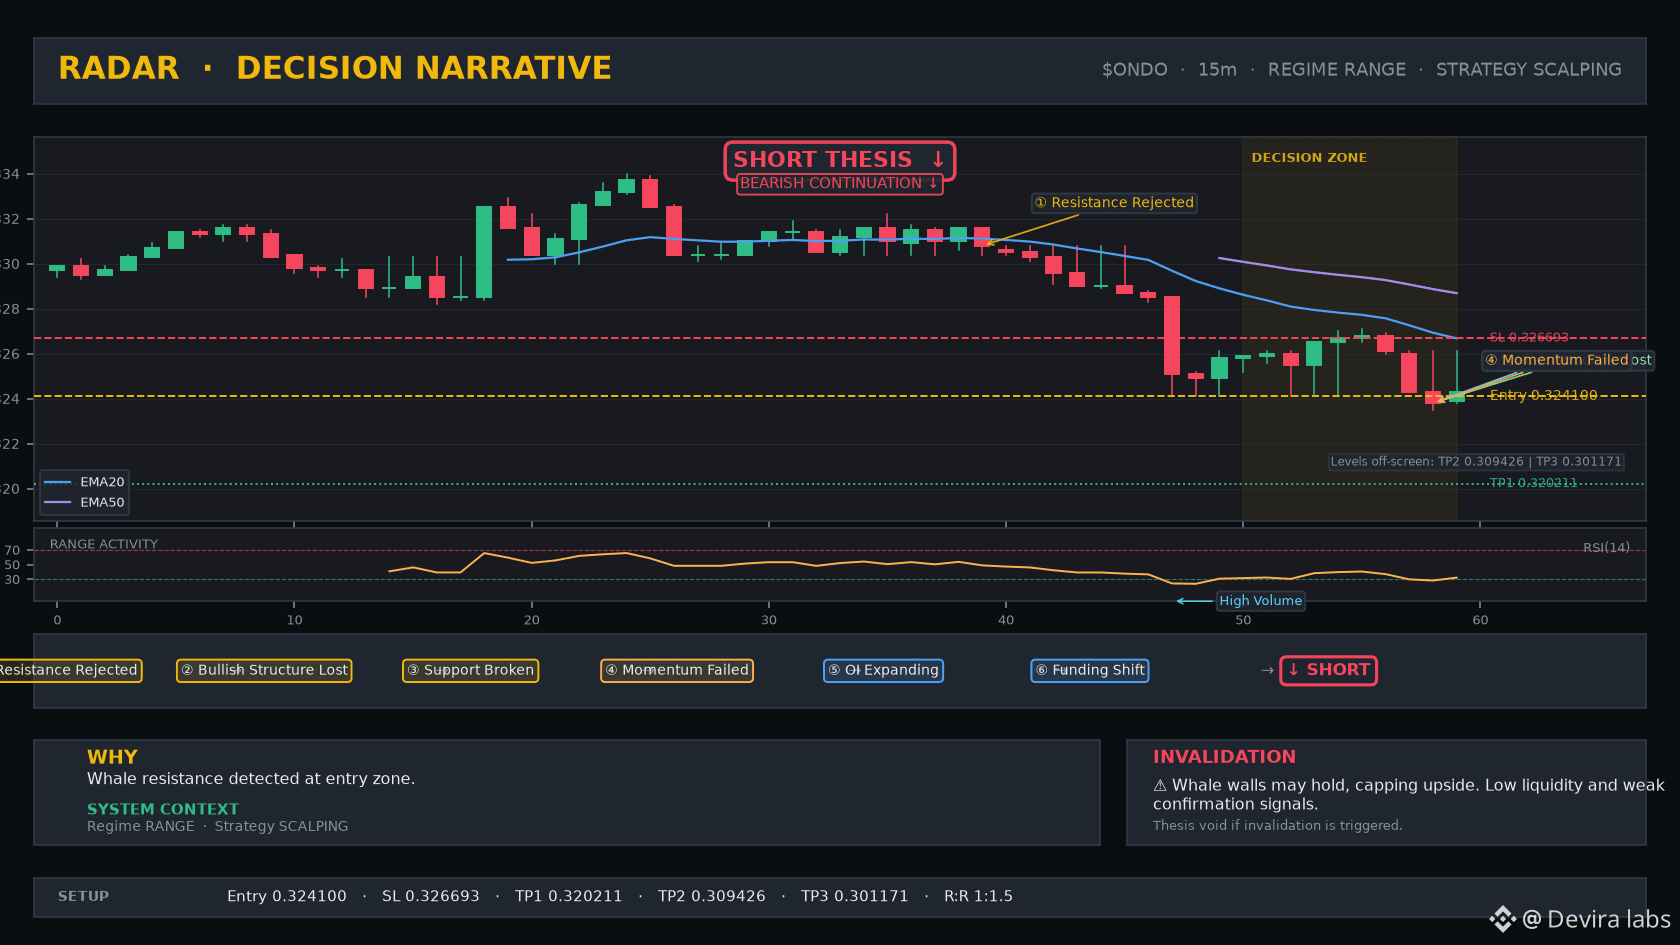Click the RANGE ACTIVITY panel title

(x=104, y=545)
